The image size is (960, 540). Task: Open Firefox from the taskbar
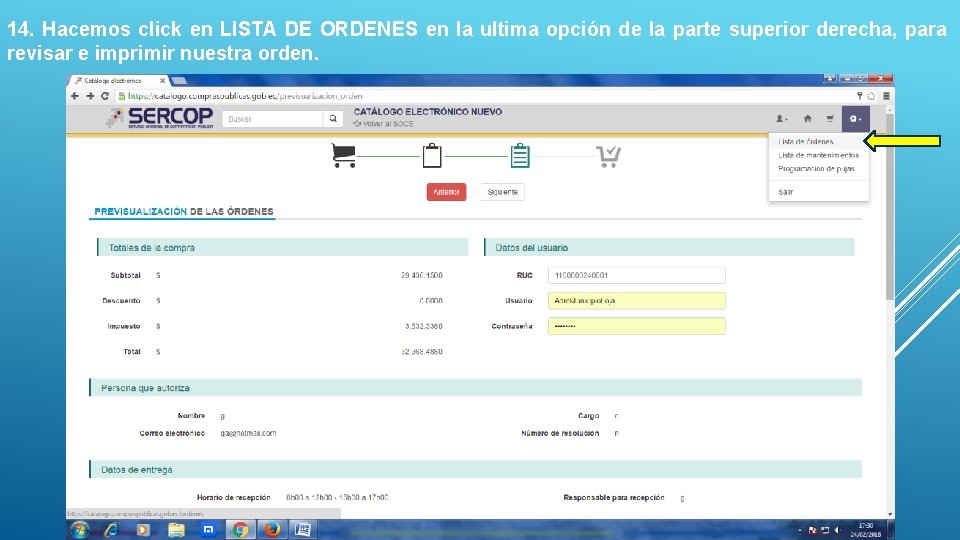(272, 530)
